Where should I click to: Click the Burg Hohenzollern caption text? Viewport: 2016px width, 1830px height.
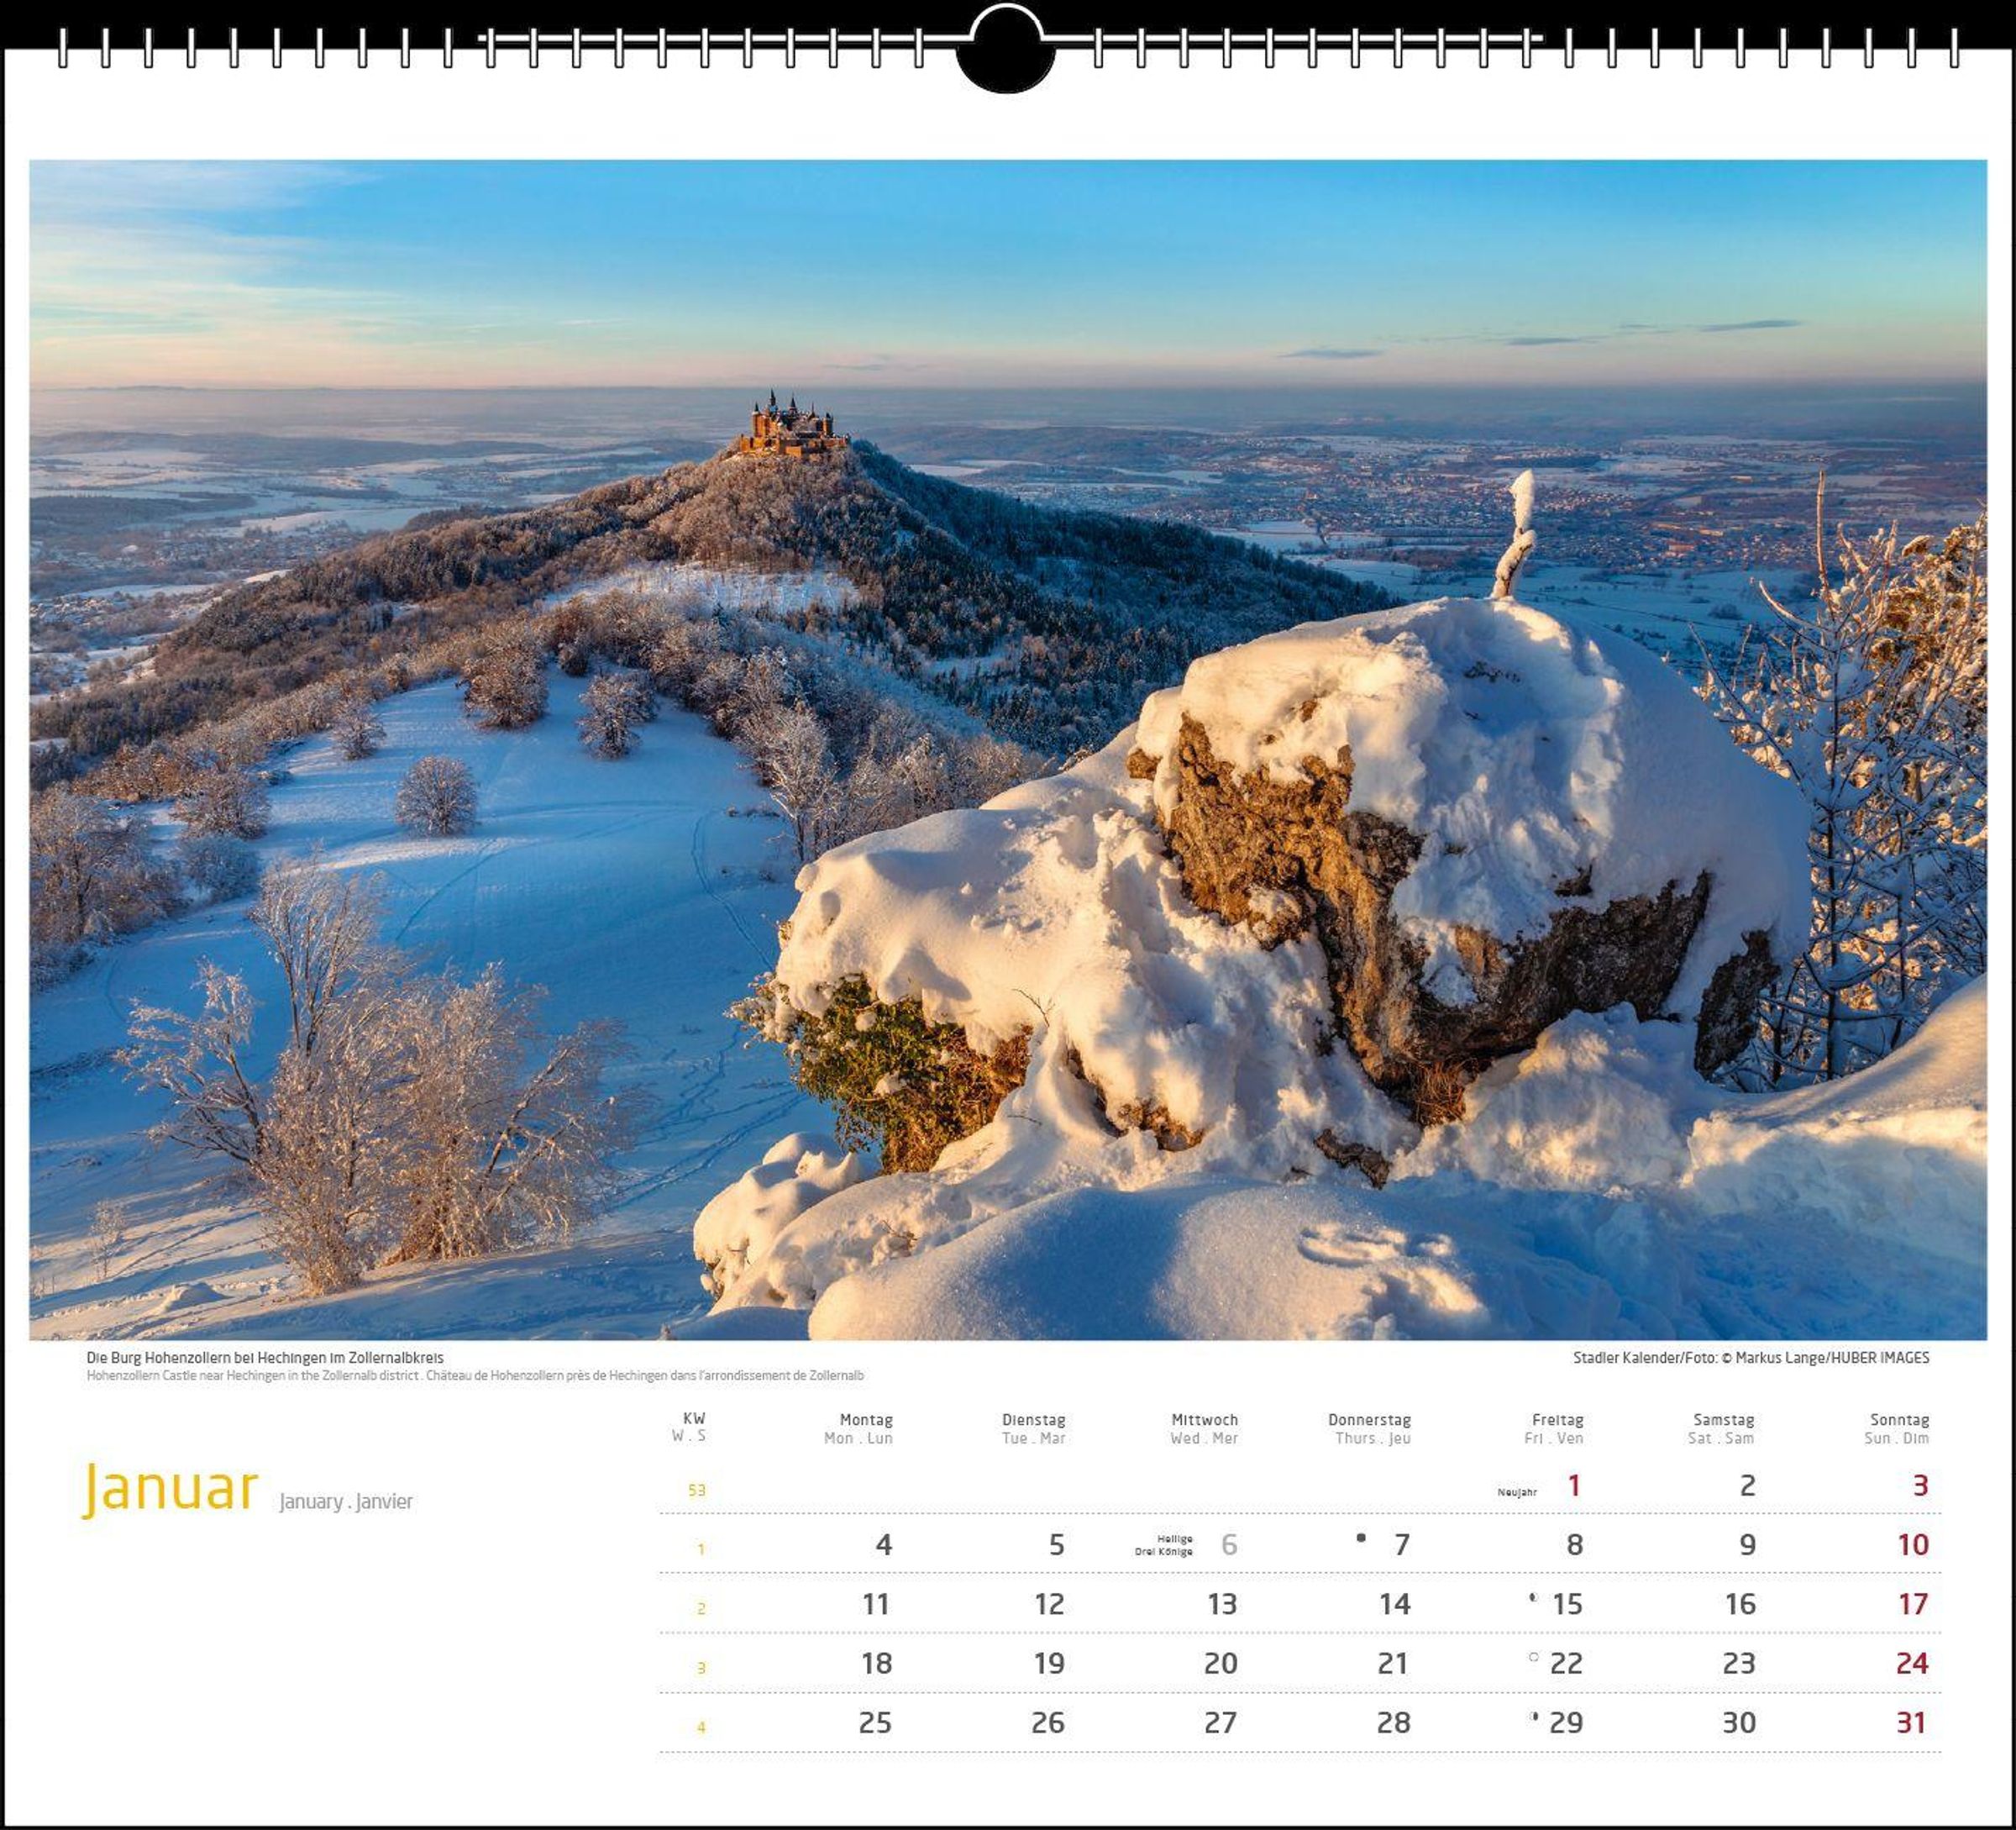tap(265, 1357)
